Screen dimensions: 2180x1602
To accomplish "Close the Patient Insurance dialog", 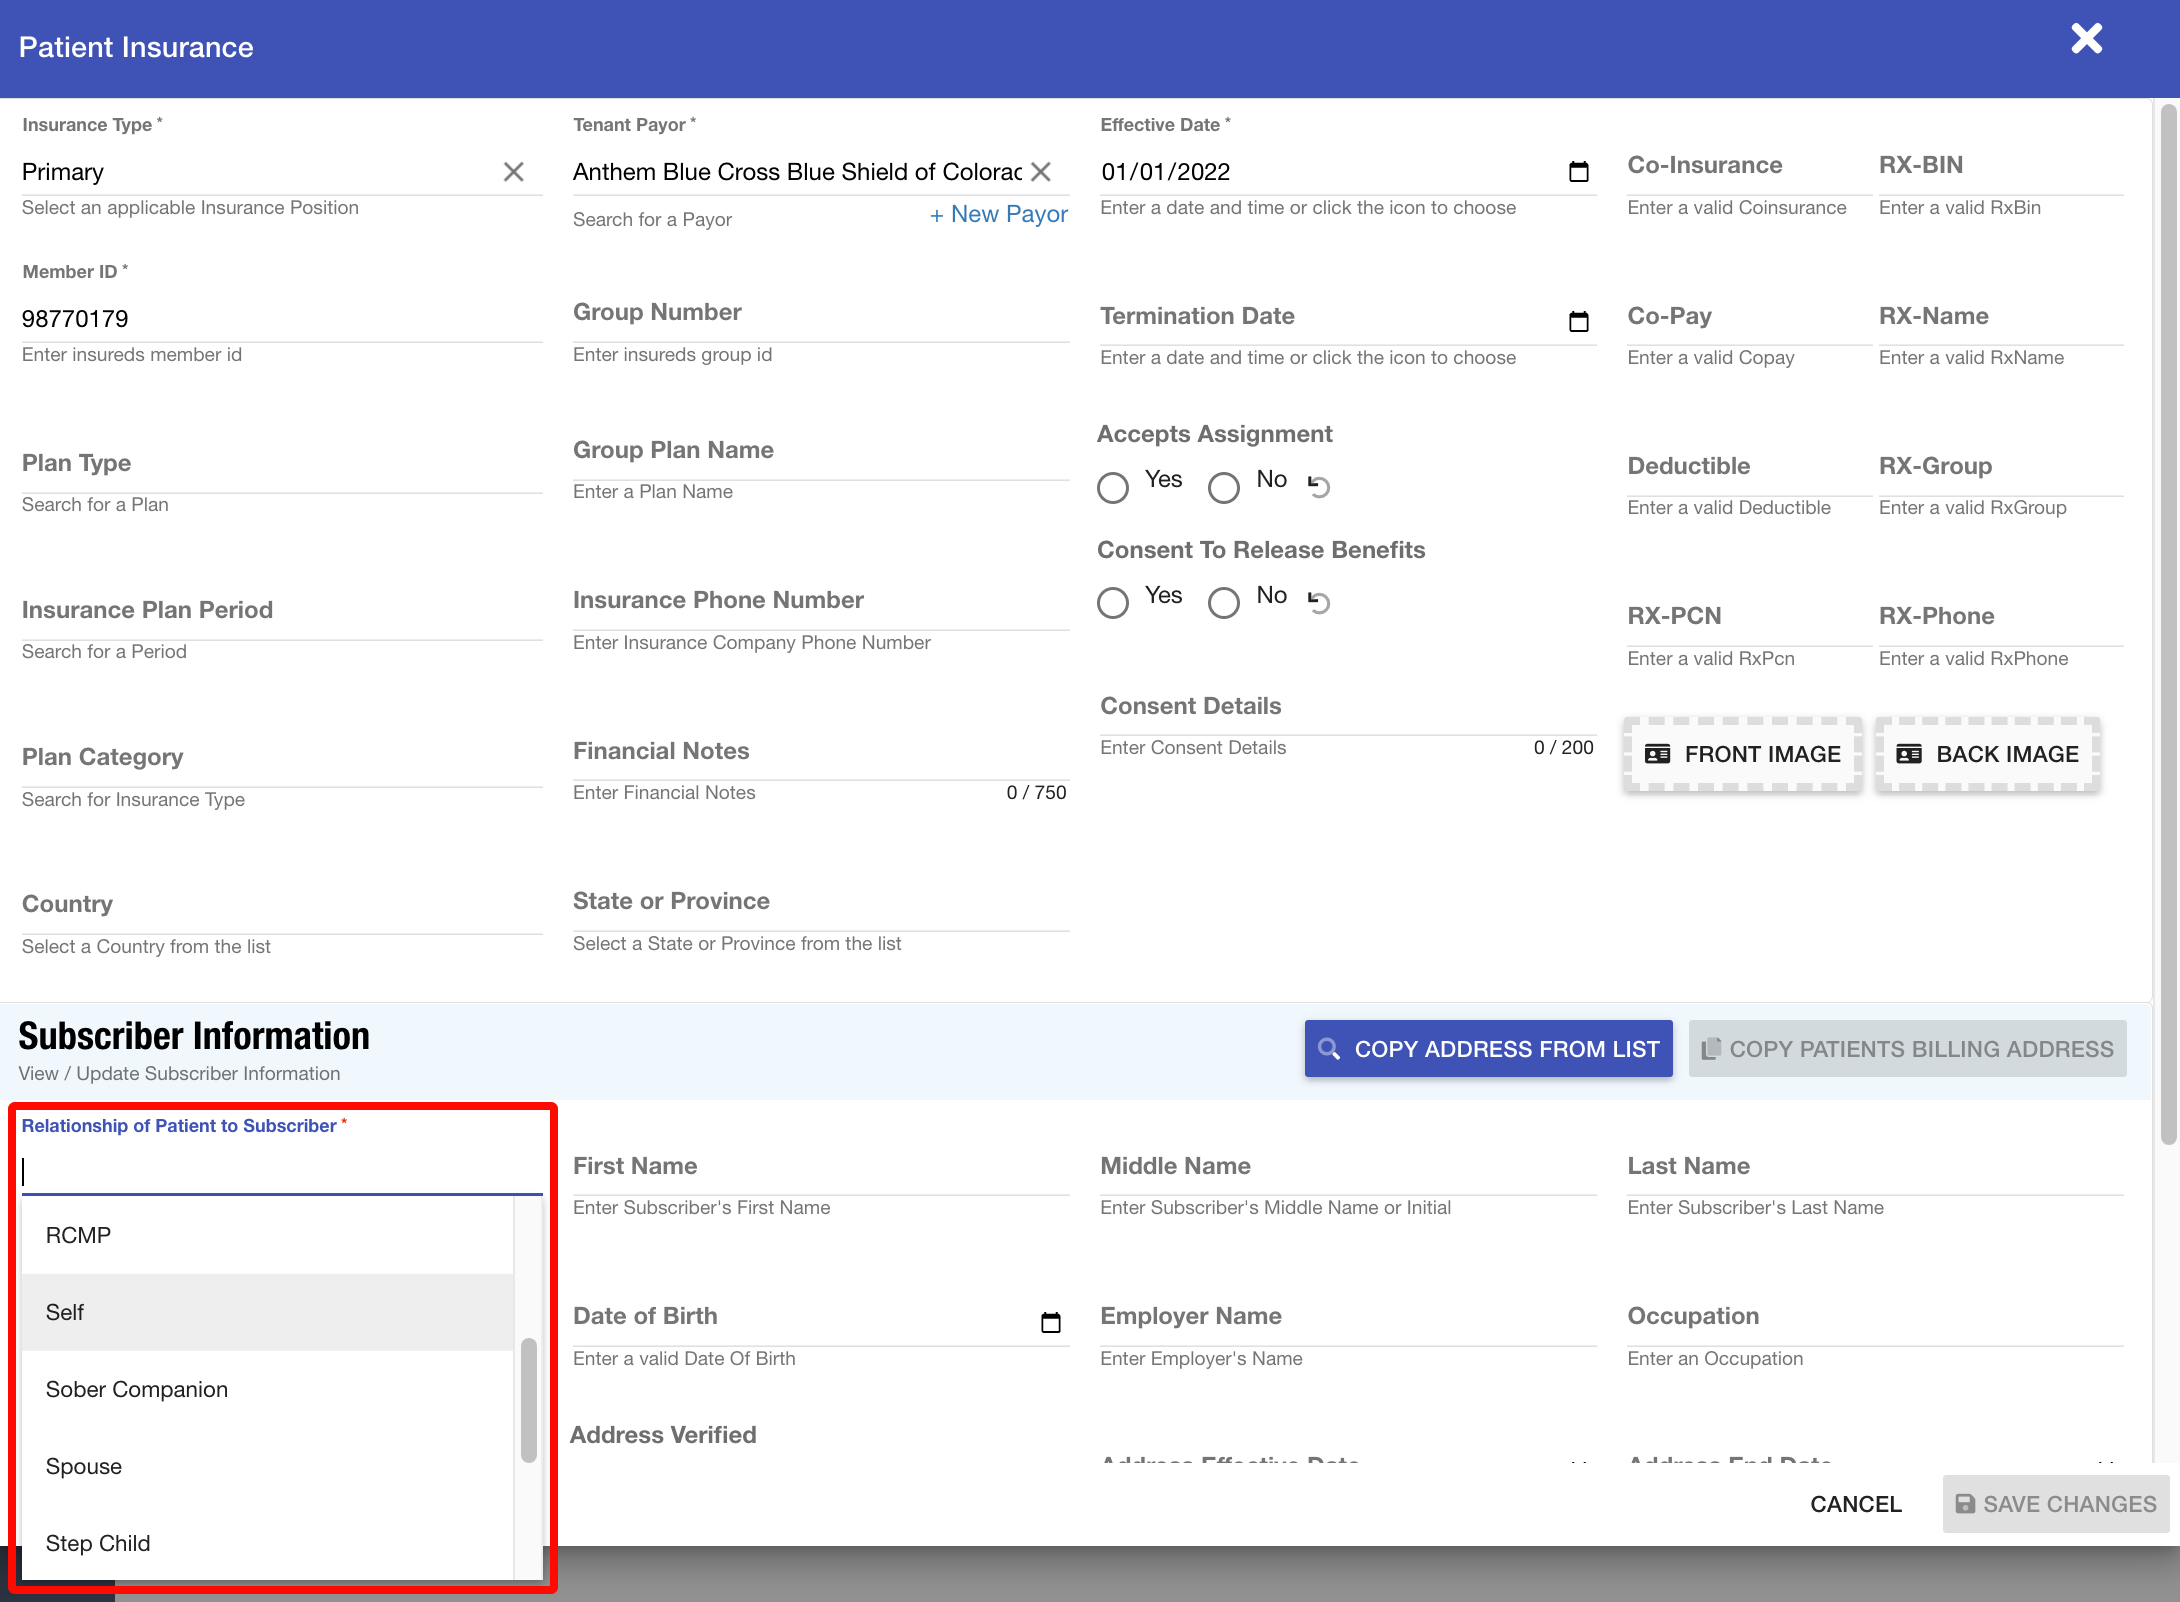I will tap(2086, 39).
